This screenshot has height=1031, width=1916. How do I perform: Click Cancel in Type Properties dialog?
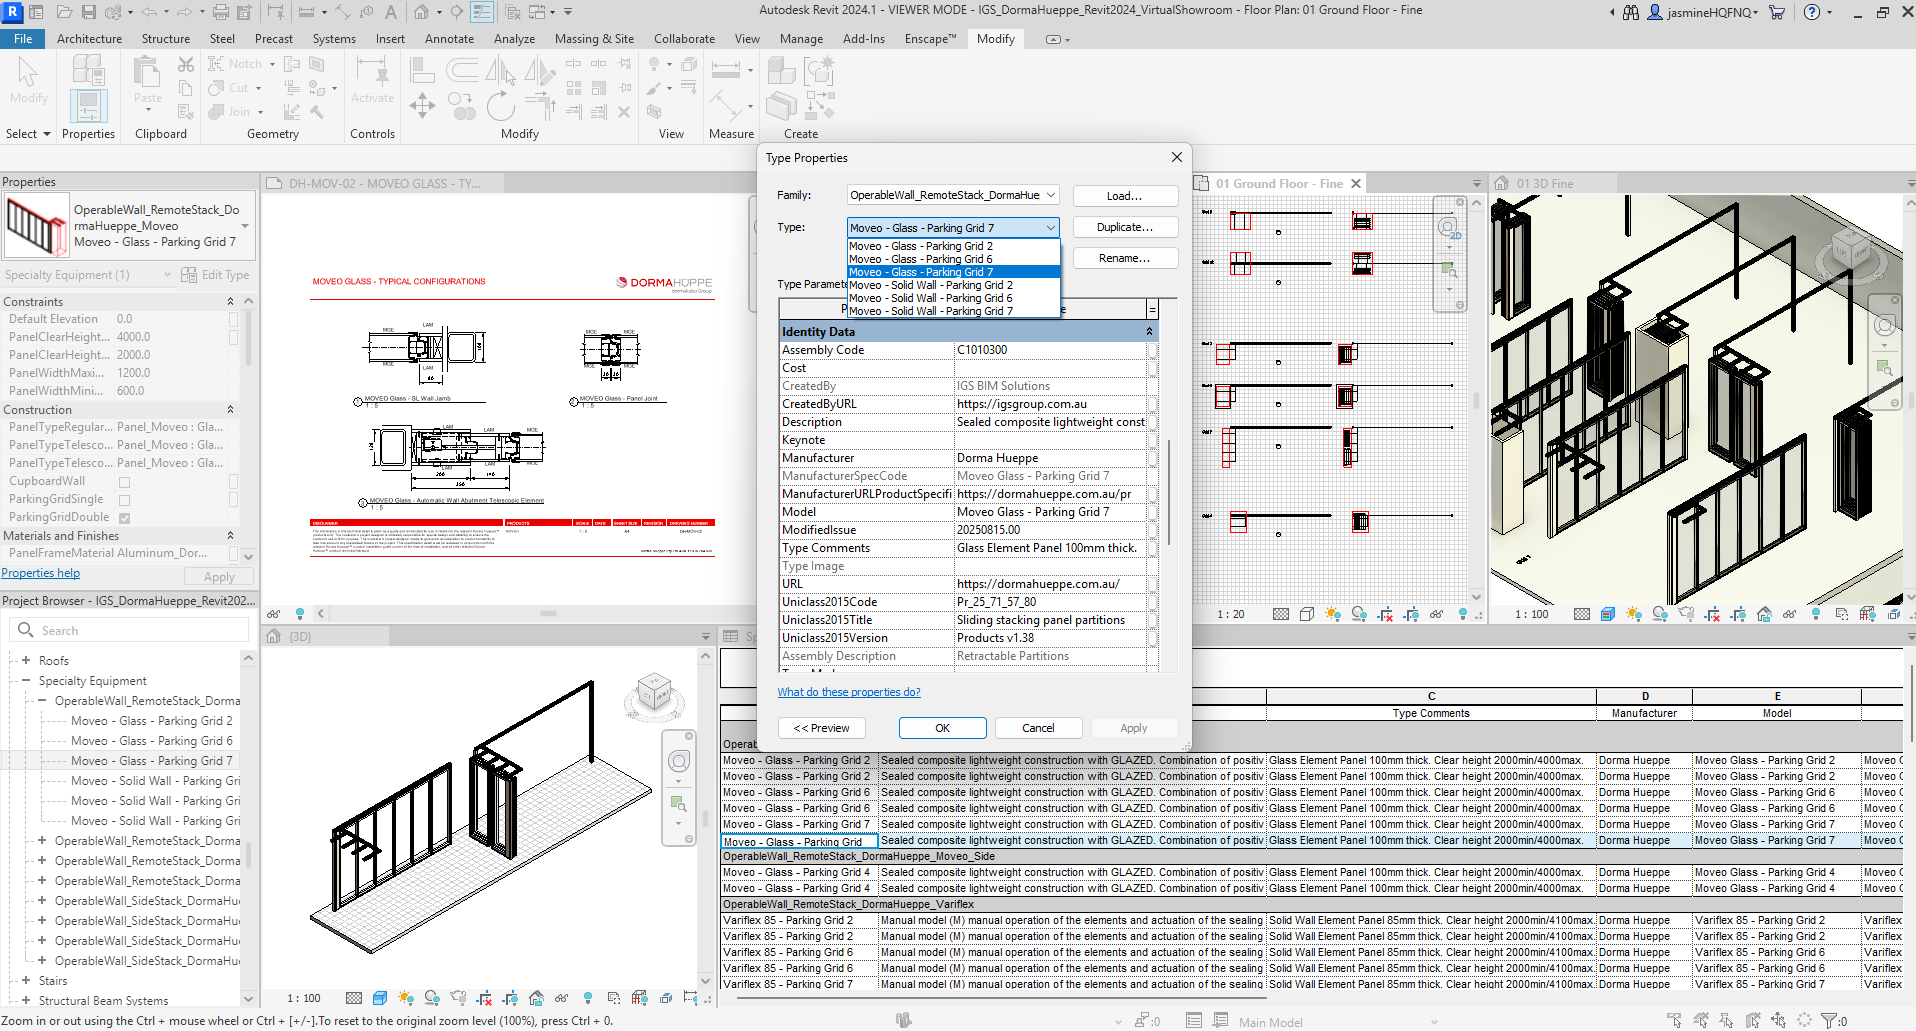tap(1038, 728)
